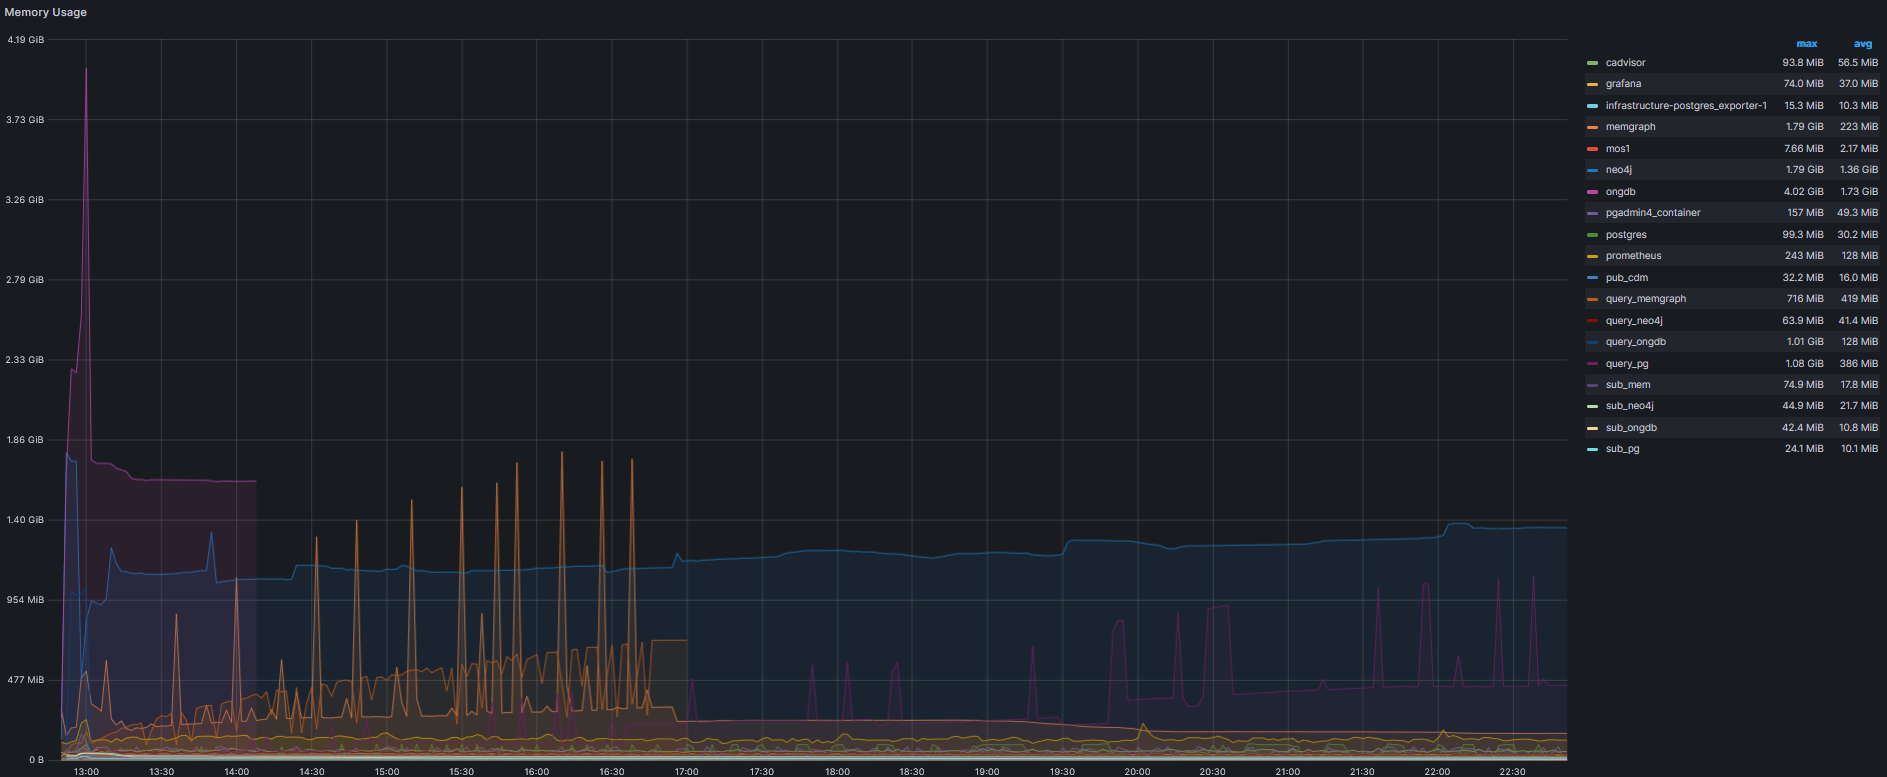Toggle mos1 series in legend
The image size is (1887, 777).
pyautogui.click(x=1617, y=149)
